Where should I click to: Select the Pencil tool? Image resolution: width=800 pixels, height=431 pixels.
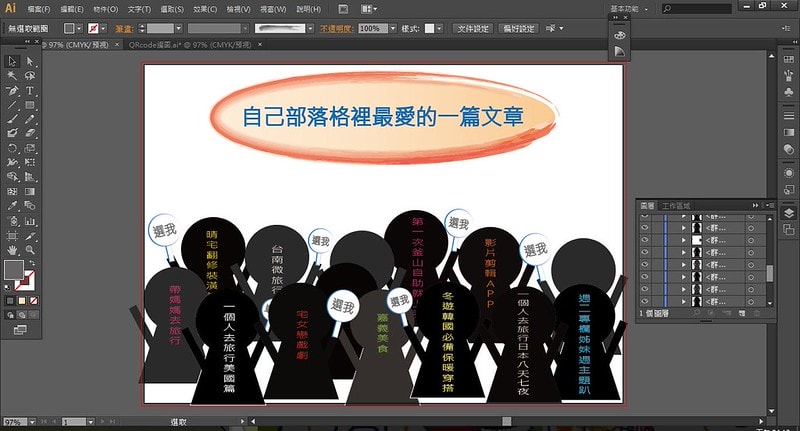(x=30, y=119)
